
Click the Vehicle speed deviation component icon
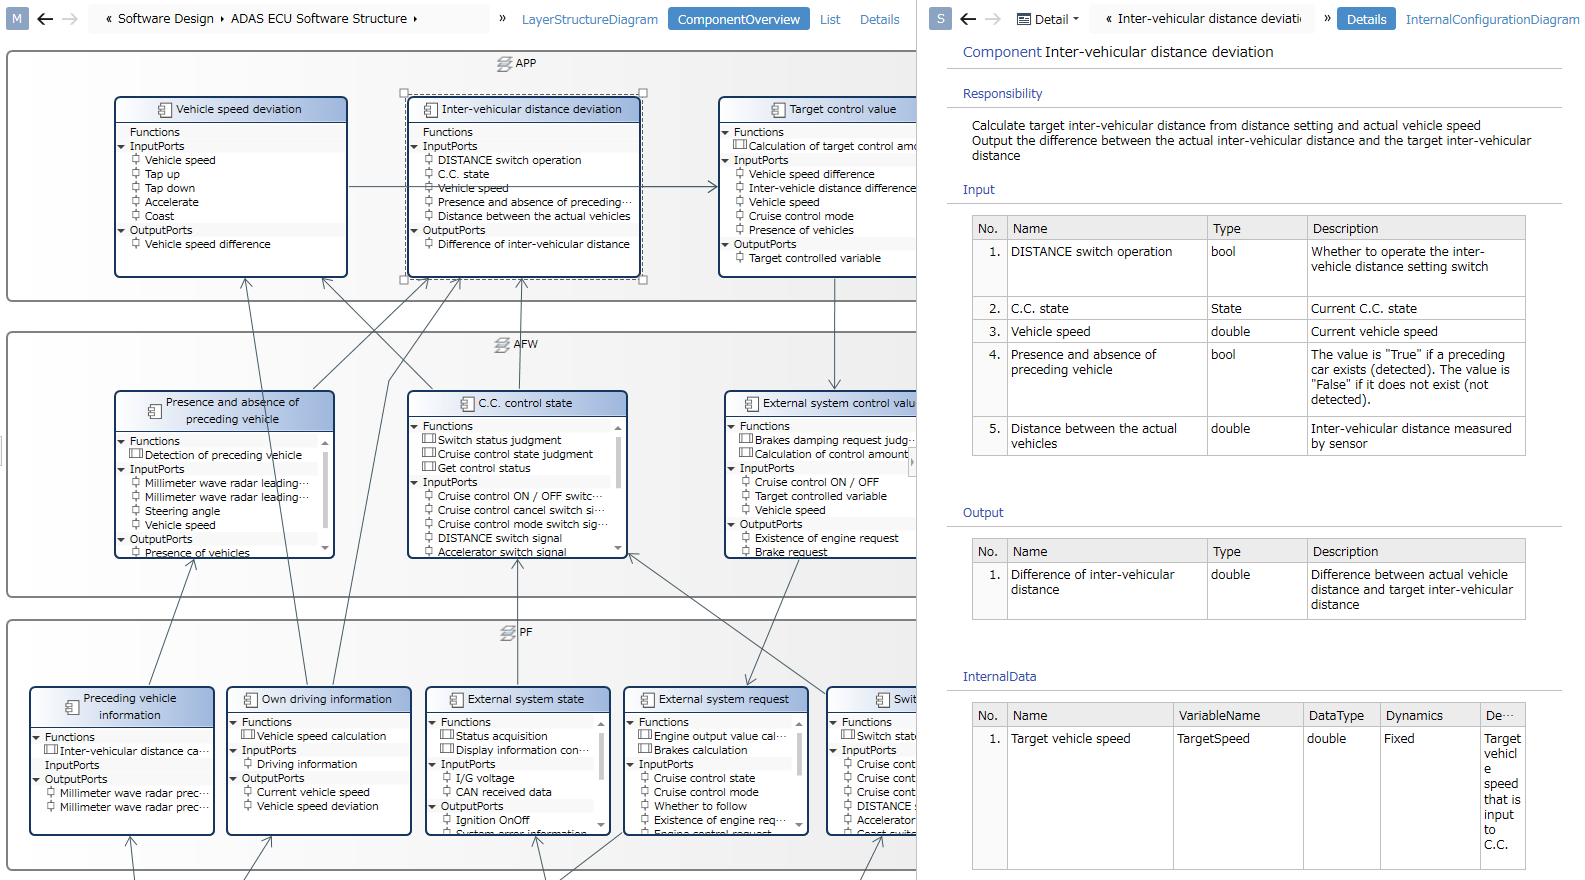(164, 110)
